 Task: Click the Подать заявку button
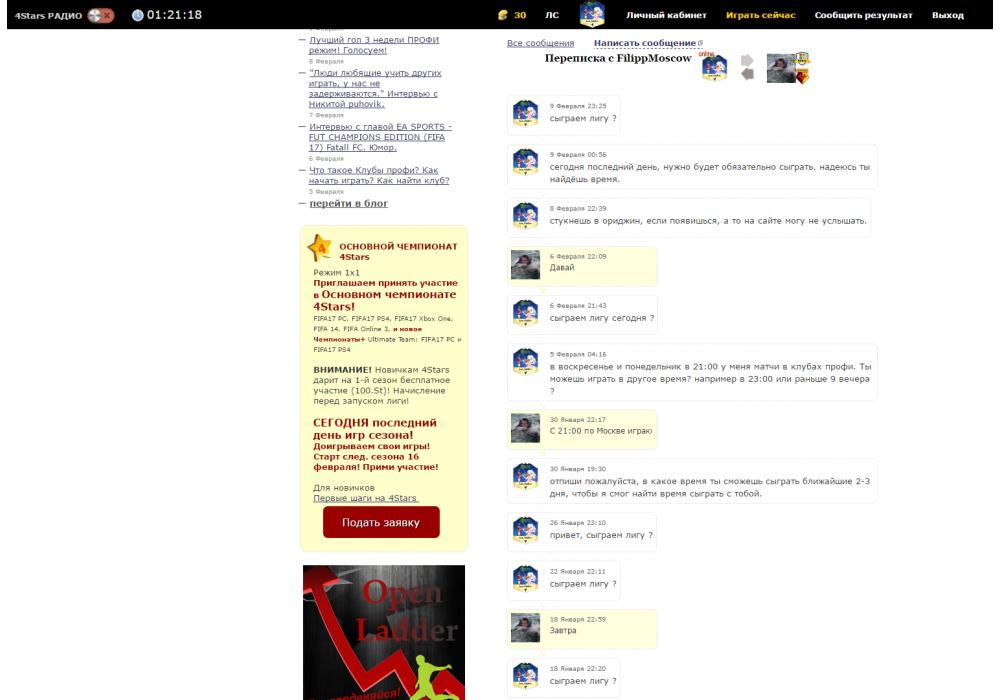pos(381,522)
